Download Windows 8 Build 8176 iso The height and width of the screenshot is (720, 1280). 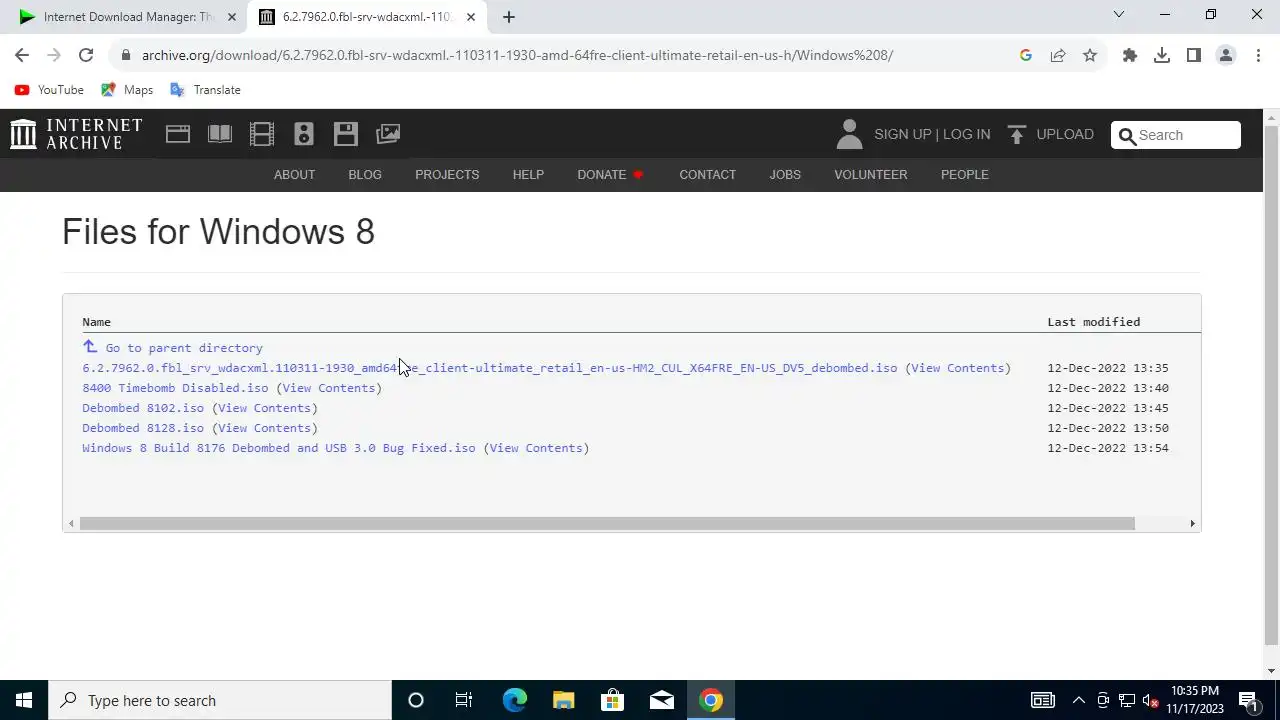pyautogui.click(x=279, y=448)
